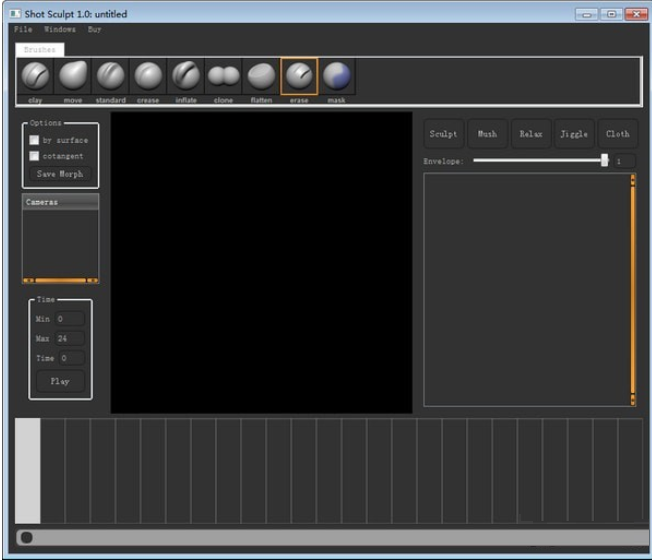Switch to the Brushes tab
Screen dimensions: 652x560
[40, 49]
